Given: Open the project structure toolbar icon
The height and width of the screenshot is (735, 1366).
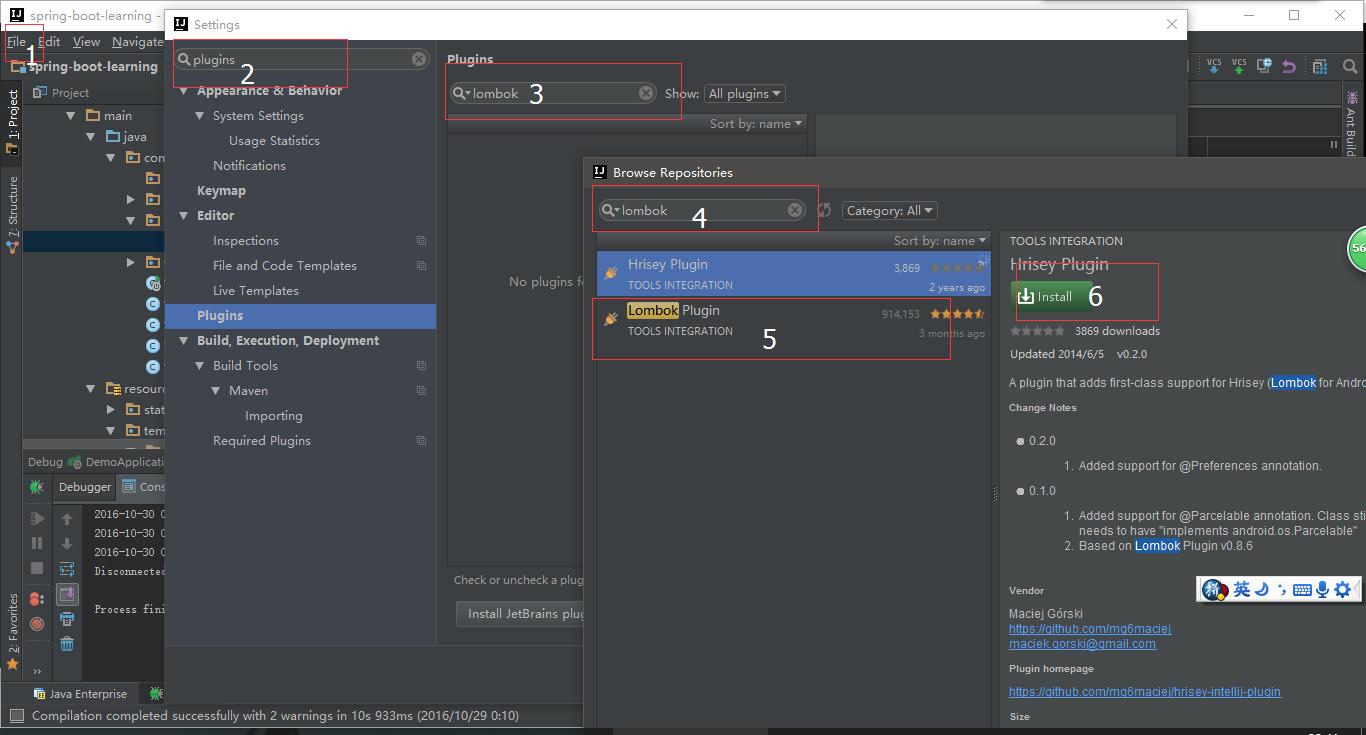Looking at the screenshot, I should point(1320,66).
